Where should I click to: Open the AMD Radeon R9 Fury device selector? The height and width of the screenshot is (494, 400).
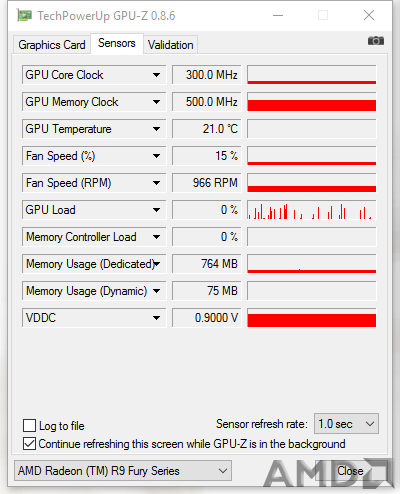pyautogui.click(x=123, y=471)
